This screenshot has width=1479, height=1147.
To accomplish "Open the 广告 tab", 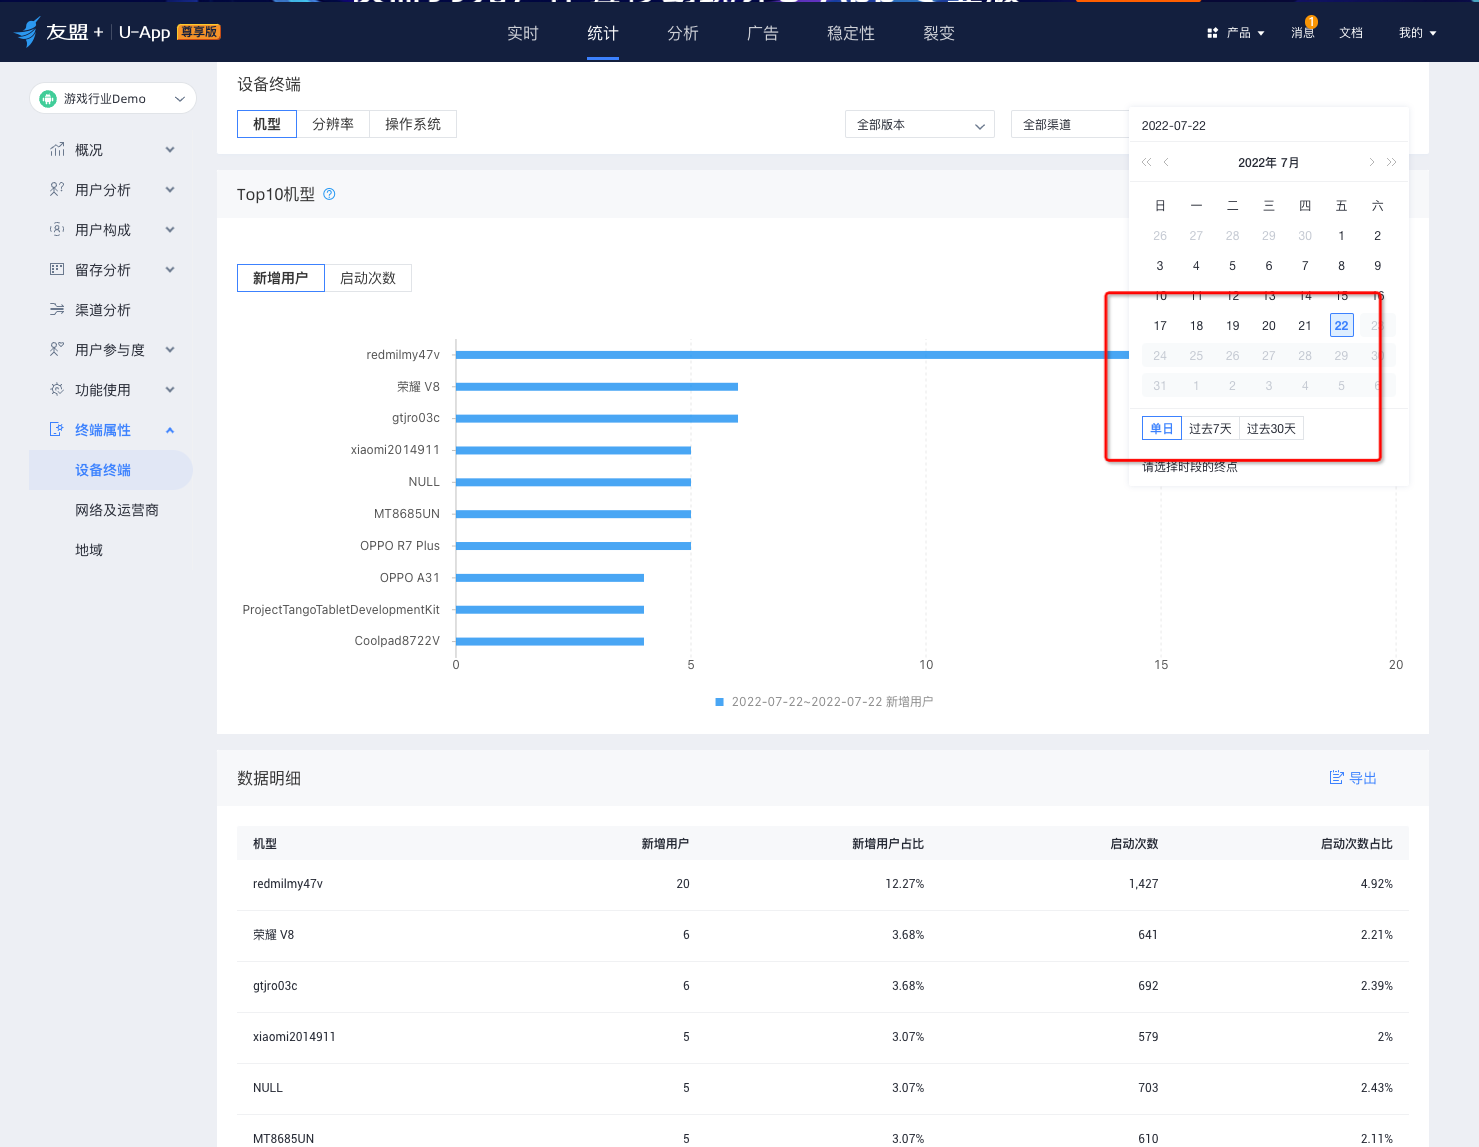I will click(x=763, y=33).
